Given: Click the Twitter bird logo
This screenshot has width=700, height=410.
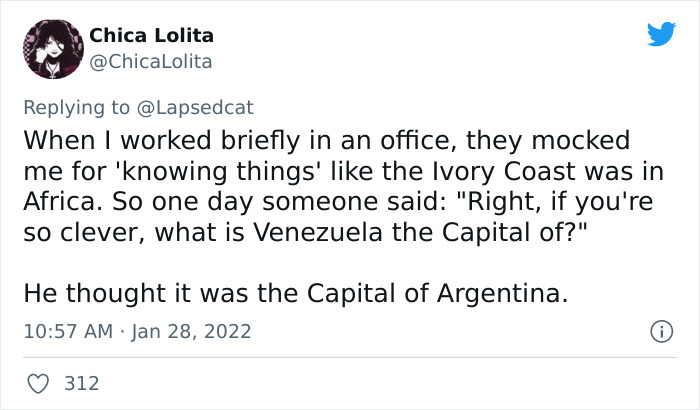Looking at the screenshot, I should 661,35.
